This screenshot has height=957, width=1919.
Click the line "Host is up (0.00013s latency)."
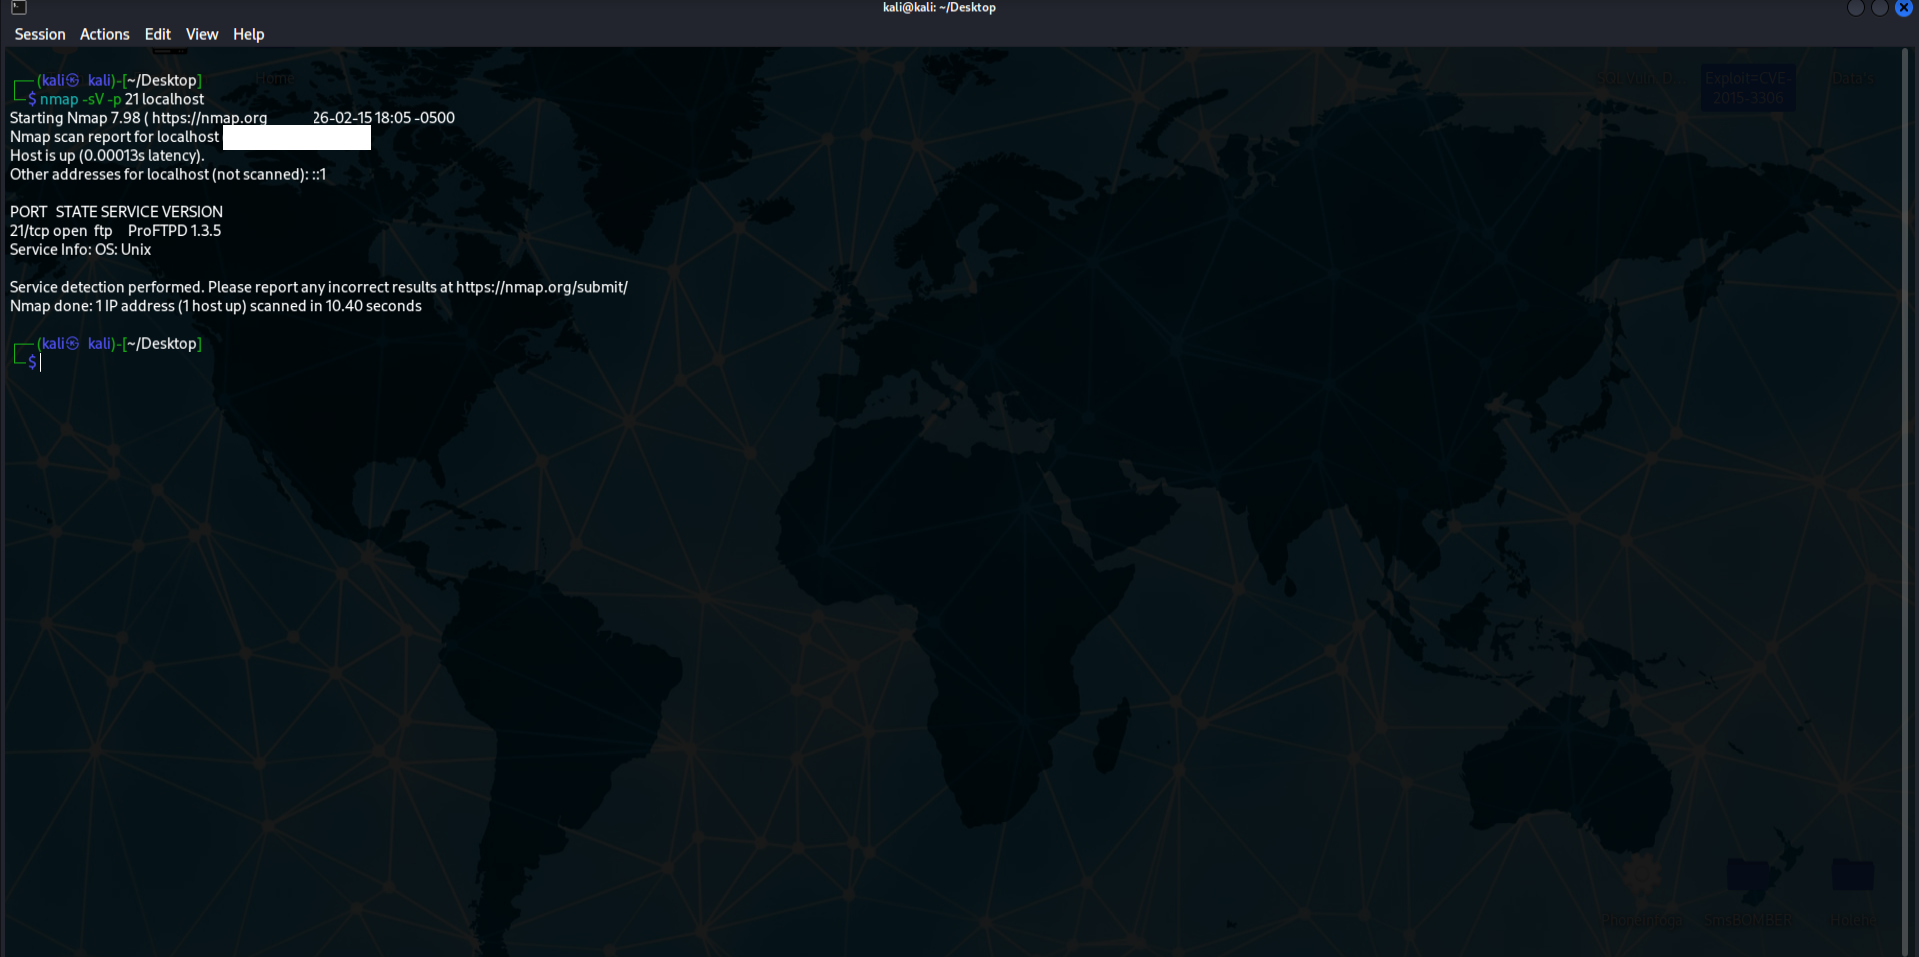click(x=107, y=156)
